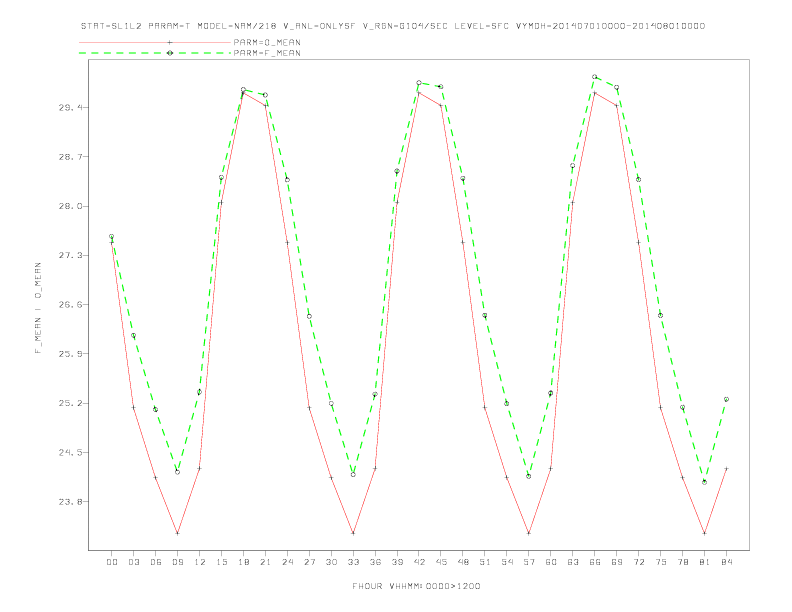Click the y-axis title F_MEAN | O_MEAN
Screen dimensions: 792x612
38,308
